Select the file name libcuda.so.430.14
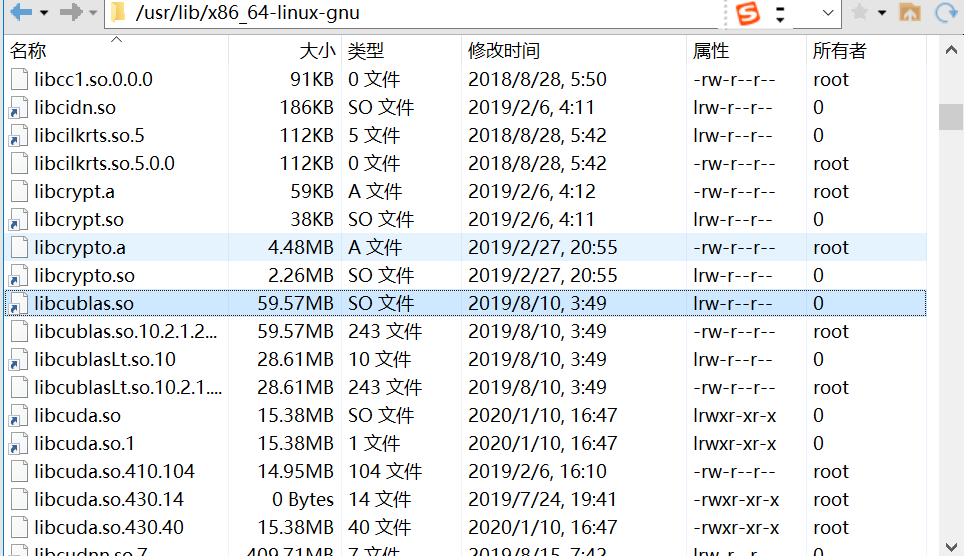 click(109, 499)
